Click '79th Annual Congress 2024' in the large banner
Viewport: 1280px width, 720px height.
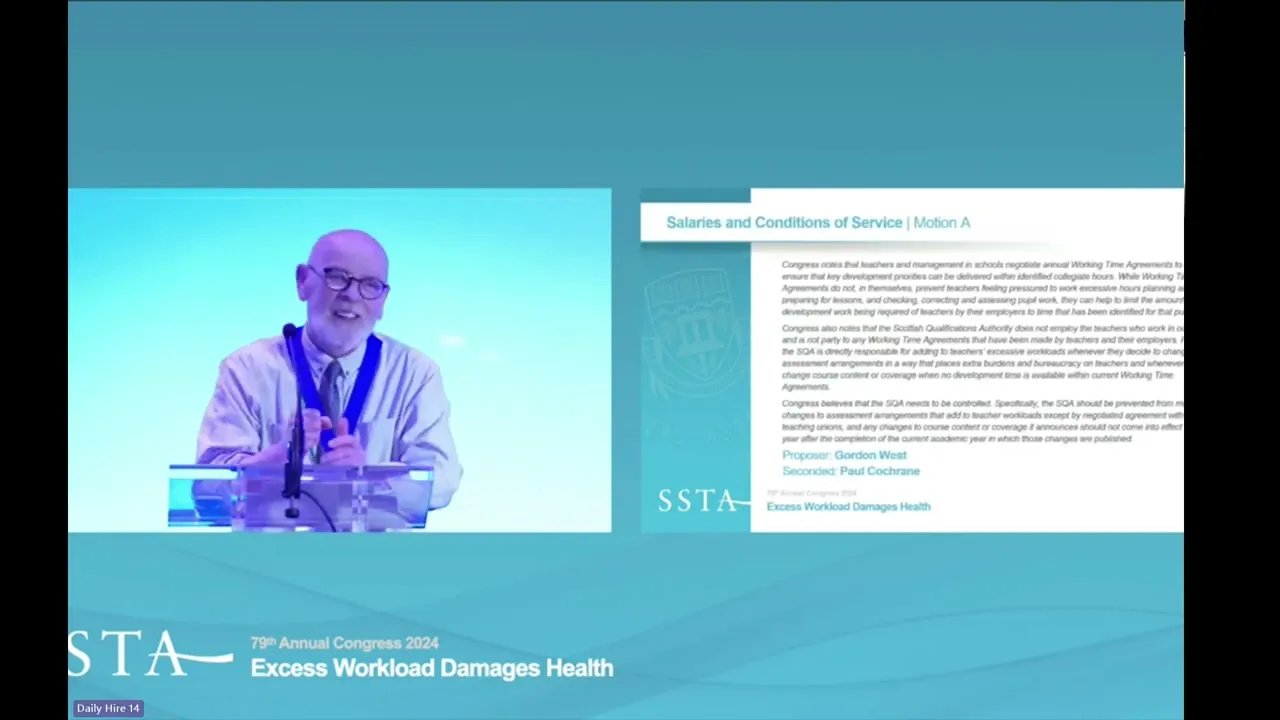(344, 643)
